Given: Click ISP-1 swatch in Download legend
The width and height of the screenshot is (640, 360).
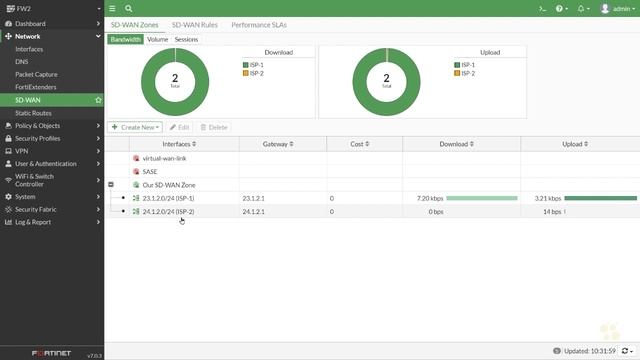Looking at the screenshot, I should tap(245, 65).
